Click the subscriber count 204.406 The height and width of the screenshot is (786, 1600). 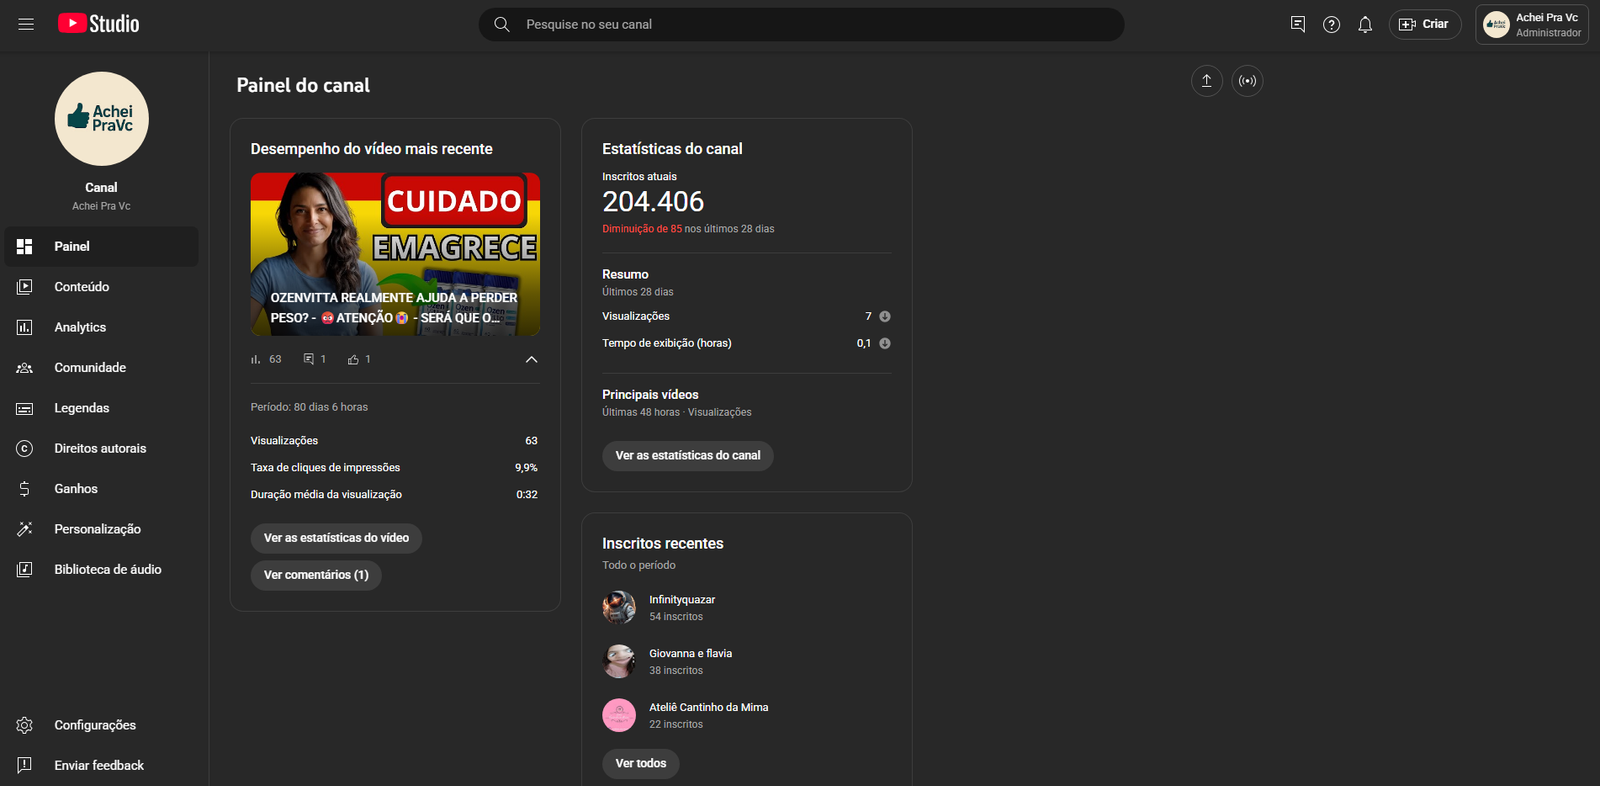pyautogui.click(x=653, y=202)
